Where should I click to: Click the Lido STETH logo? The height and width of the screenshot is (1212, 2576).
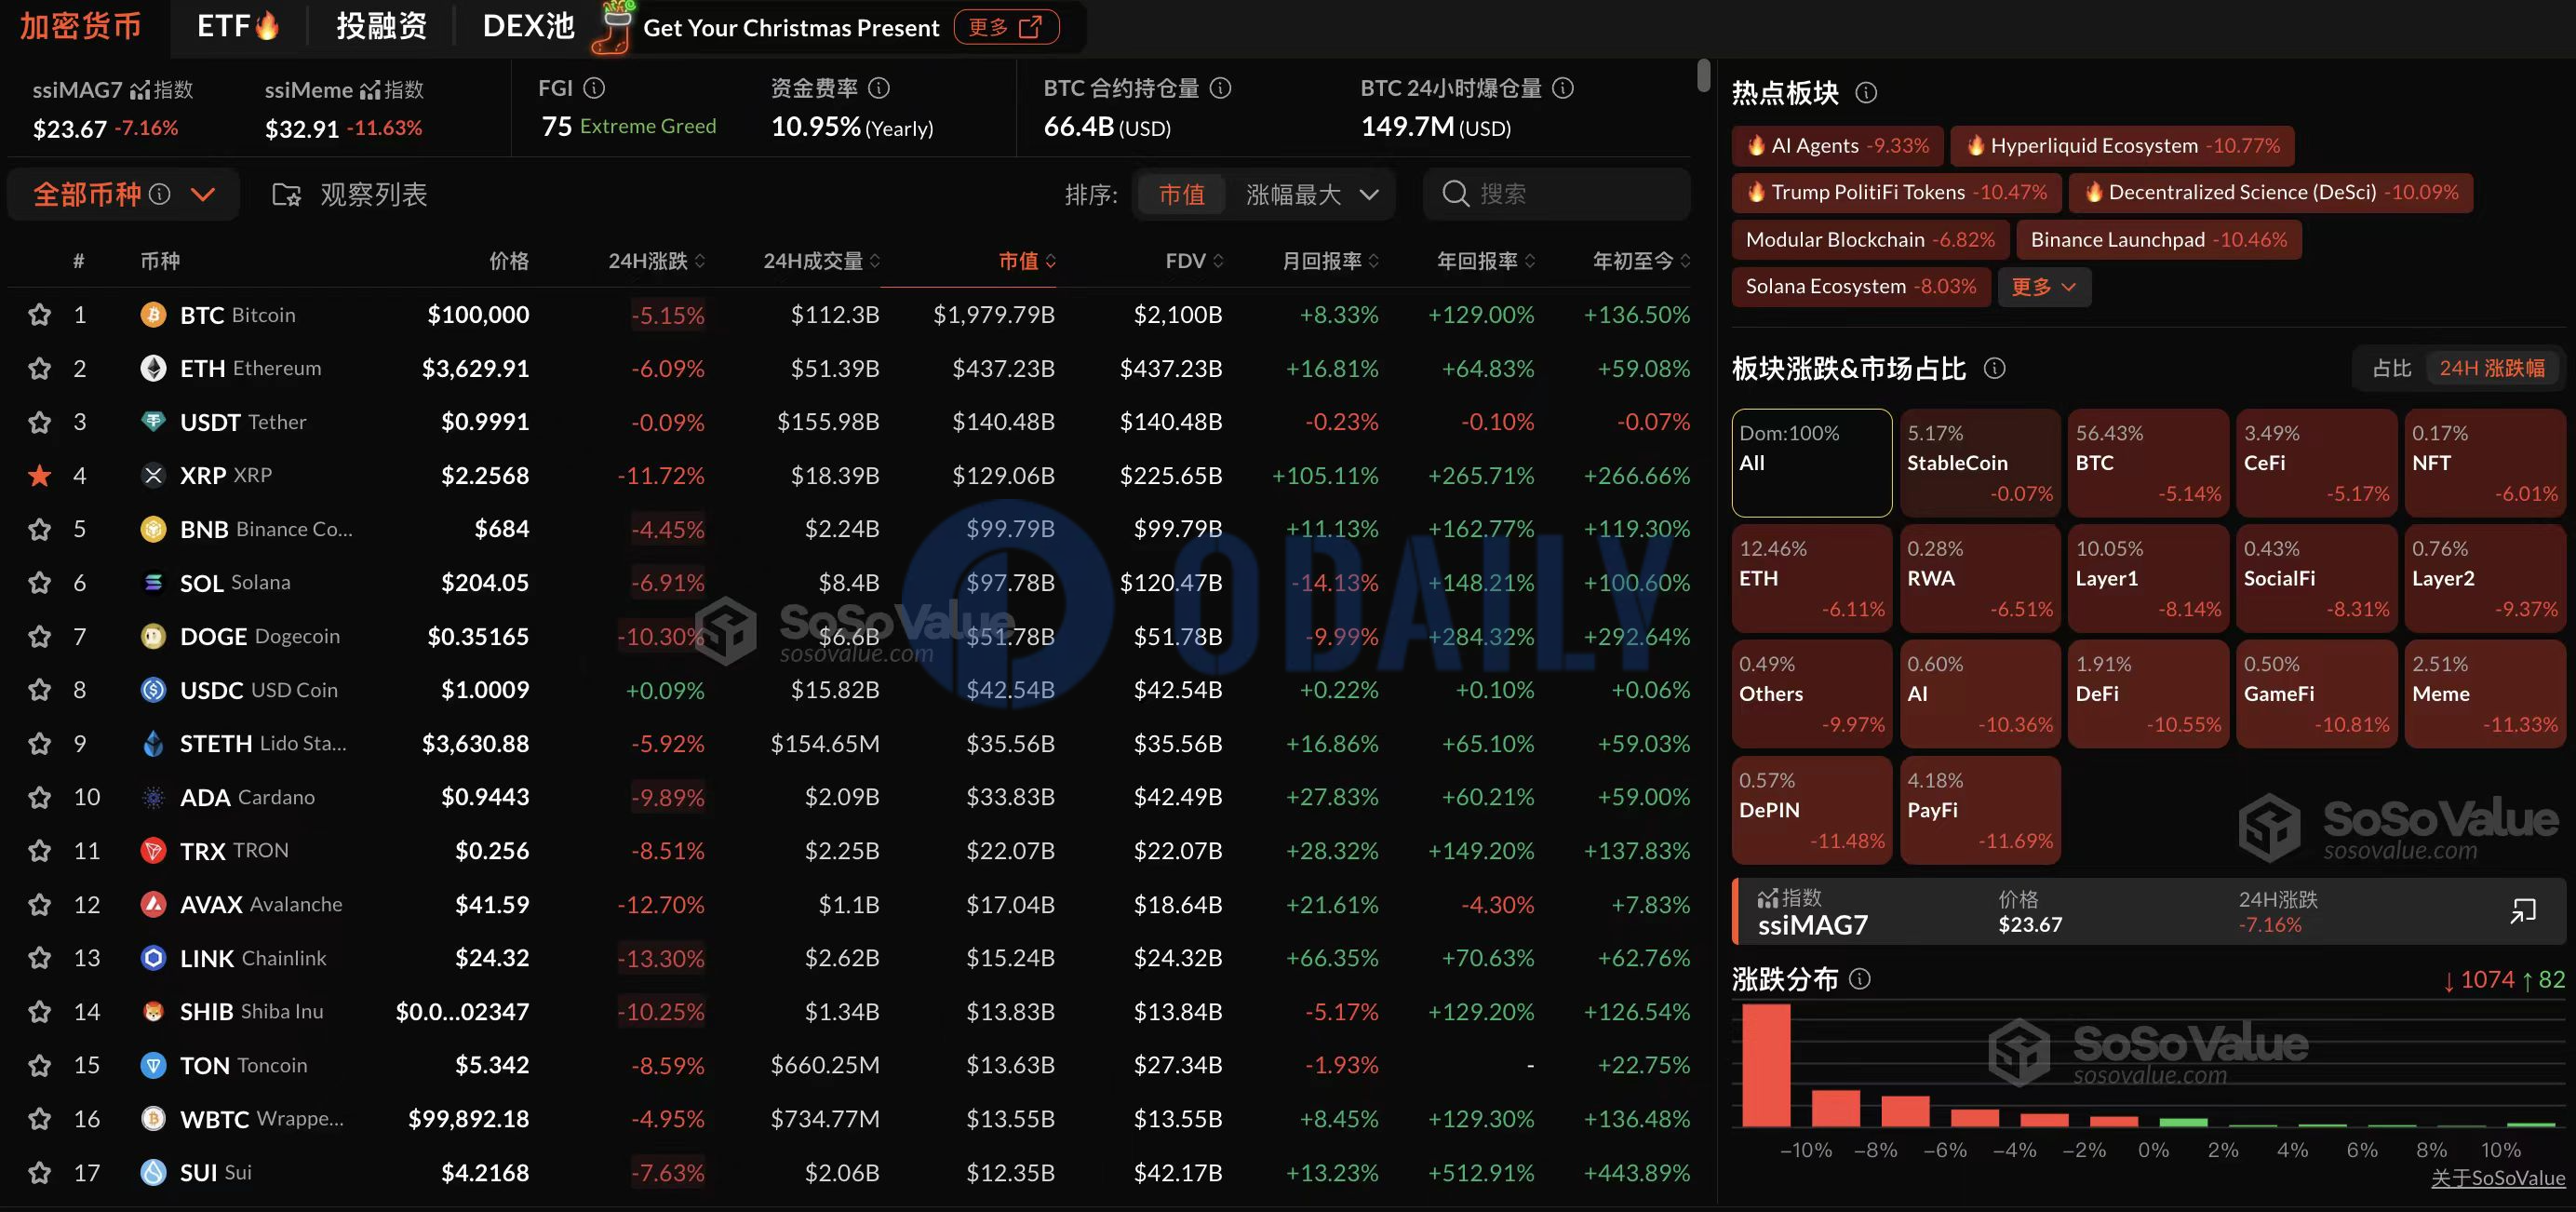tap(153, 744)
